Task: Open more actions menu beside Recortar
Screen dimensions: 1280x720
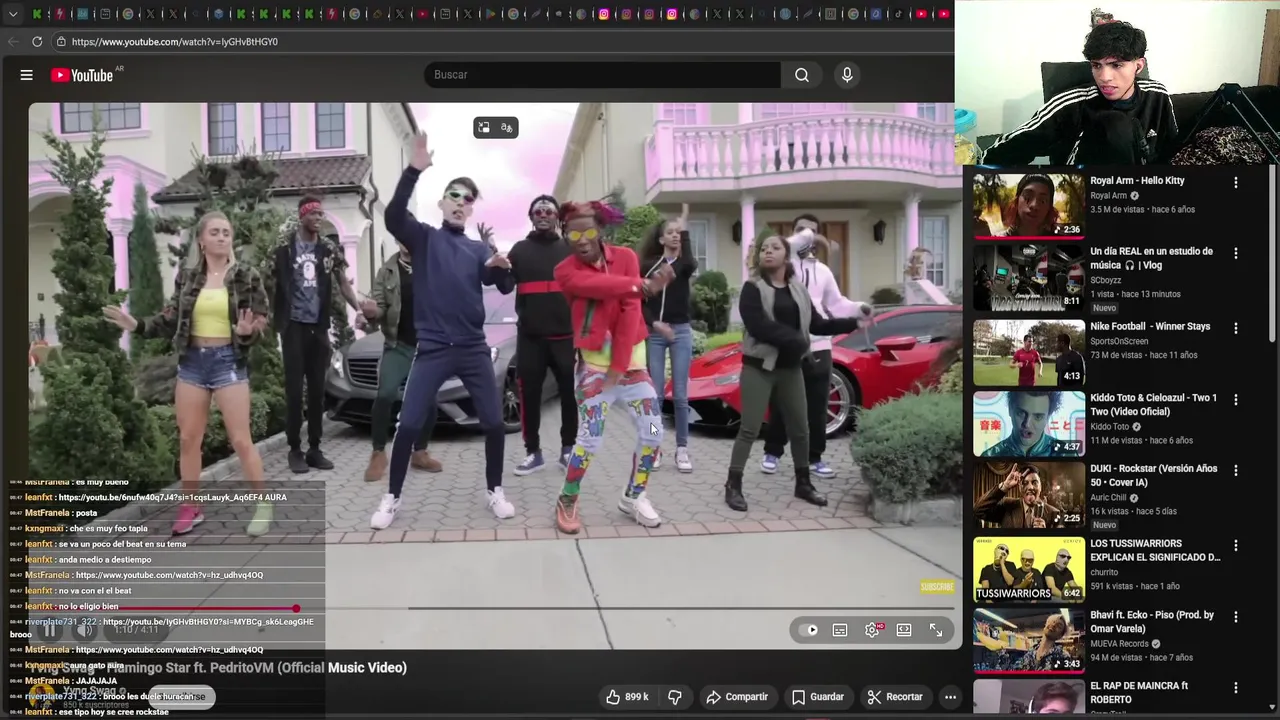Action: click(x=951, y=697)
